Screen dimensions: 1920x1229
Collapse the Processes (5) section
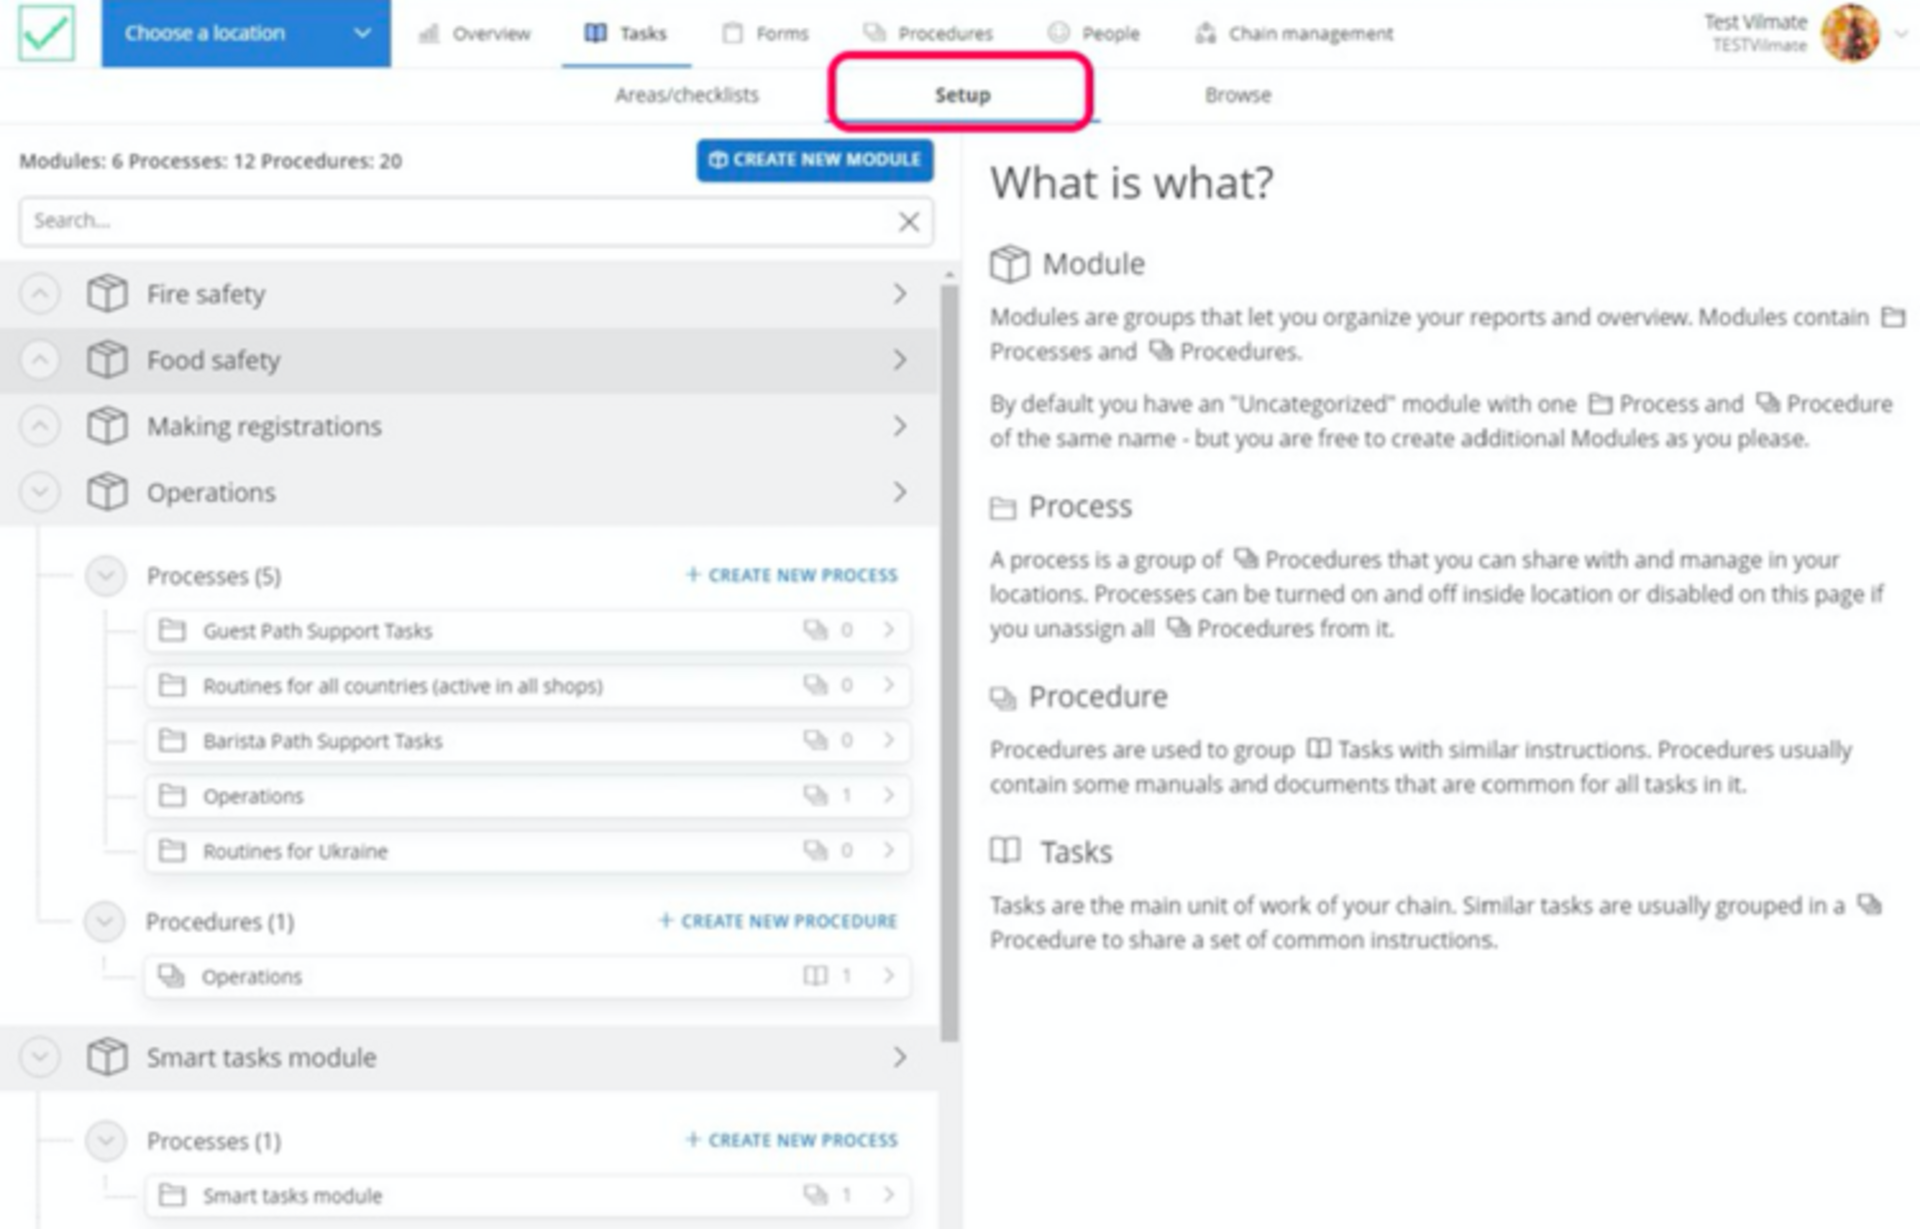[x=105, y=576]
